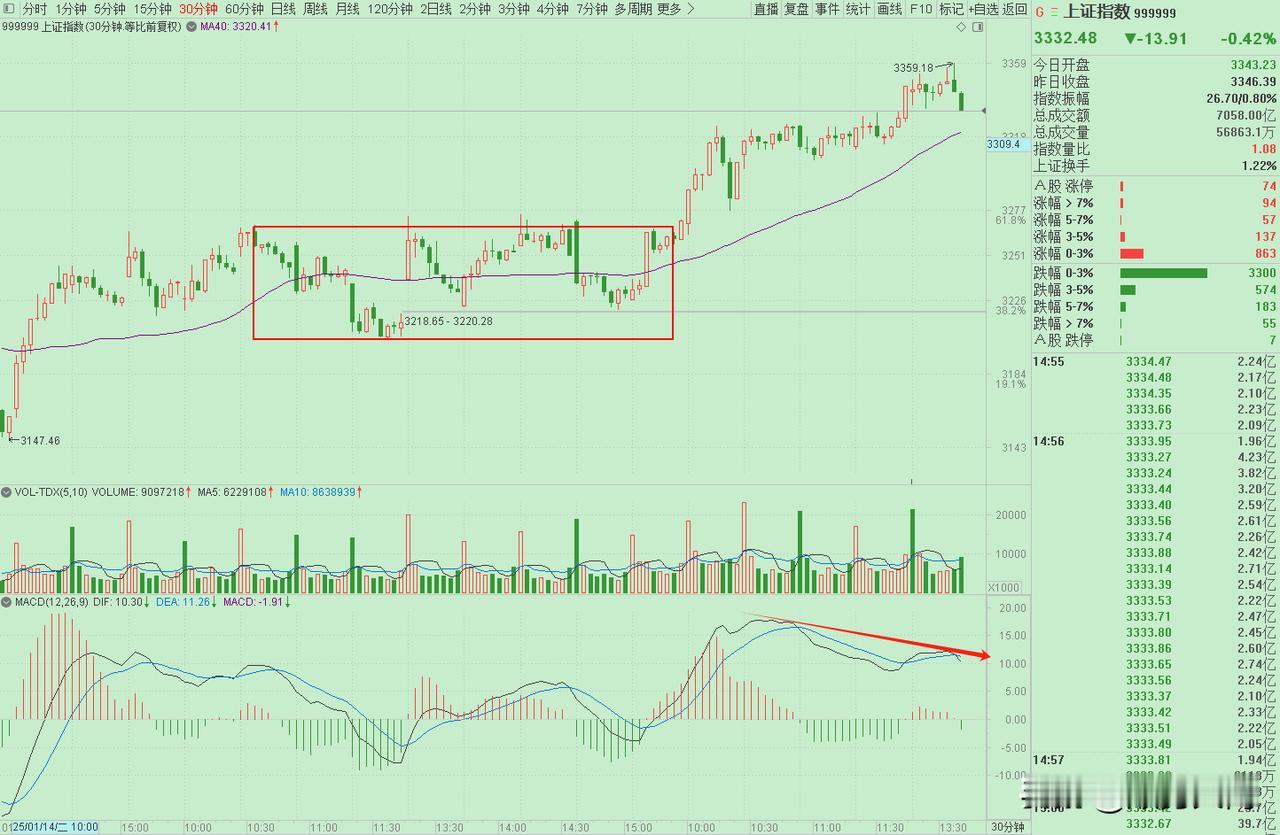
Task: Click the 上证换手 row
Action: point(1155,166)
